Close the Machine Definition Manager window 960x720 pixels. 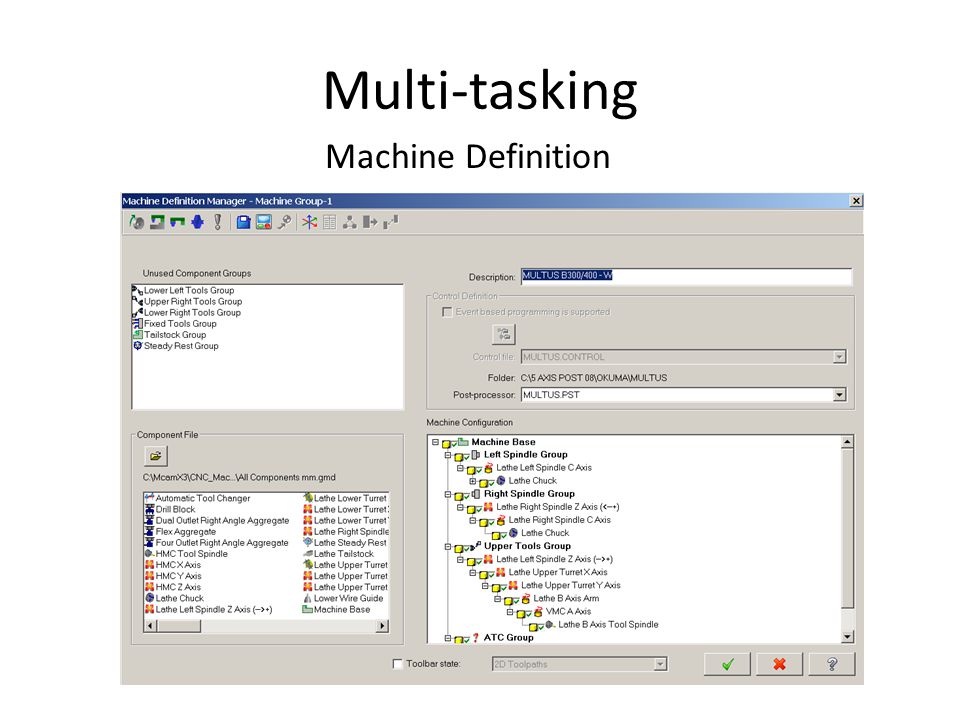pyautogui.click(x=856, y=201)
